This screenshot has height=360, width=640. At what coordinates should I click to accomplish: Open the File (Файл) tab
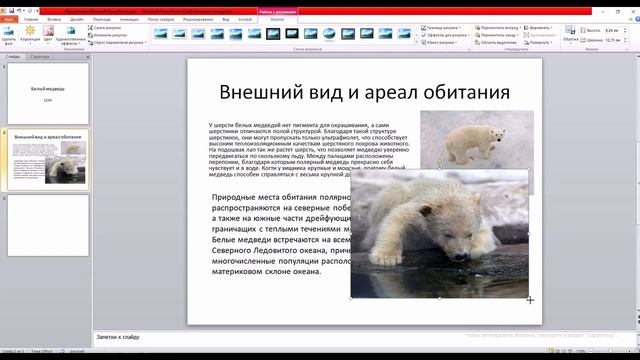coord(9,19)
